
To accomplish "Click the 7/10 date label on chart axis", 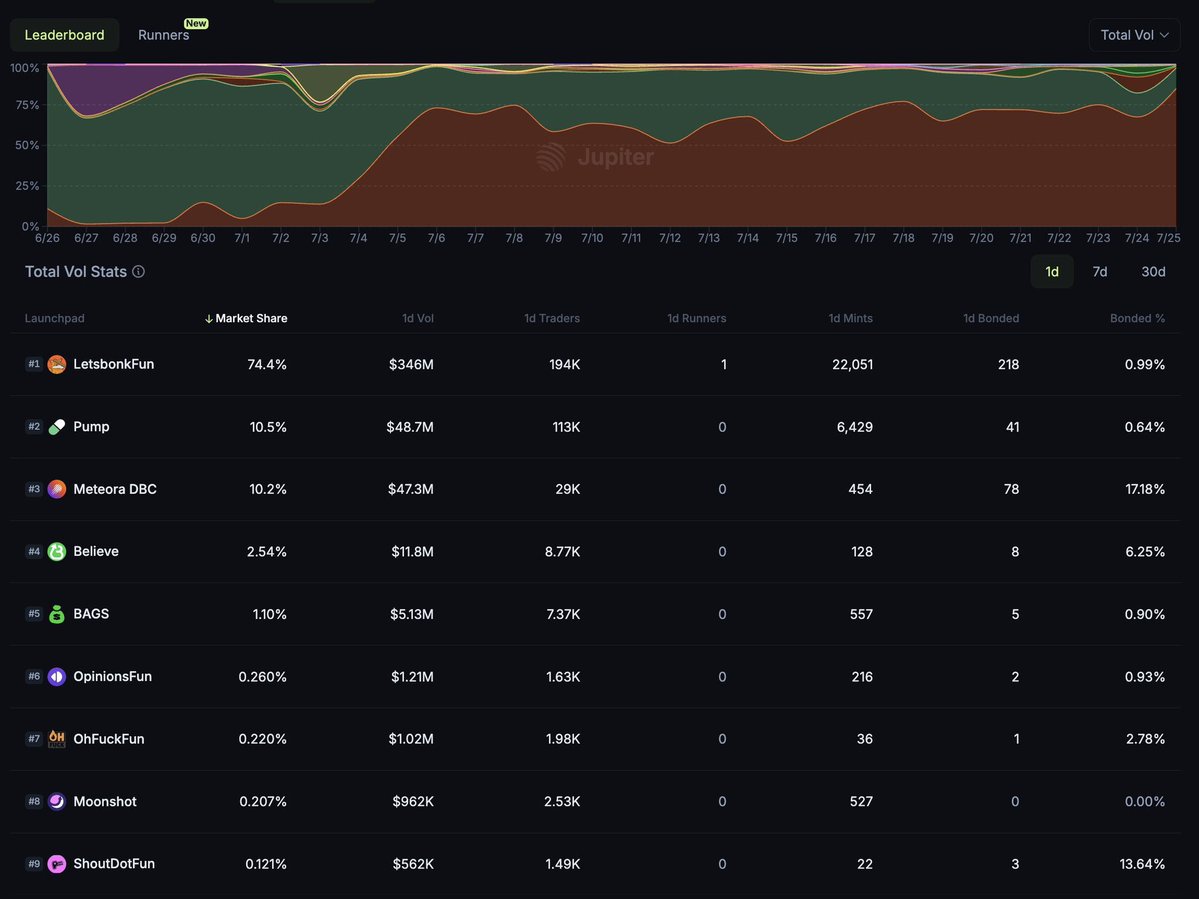I will 592,239.
